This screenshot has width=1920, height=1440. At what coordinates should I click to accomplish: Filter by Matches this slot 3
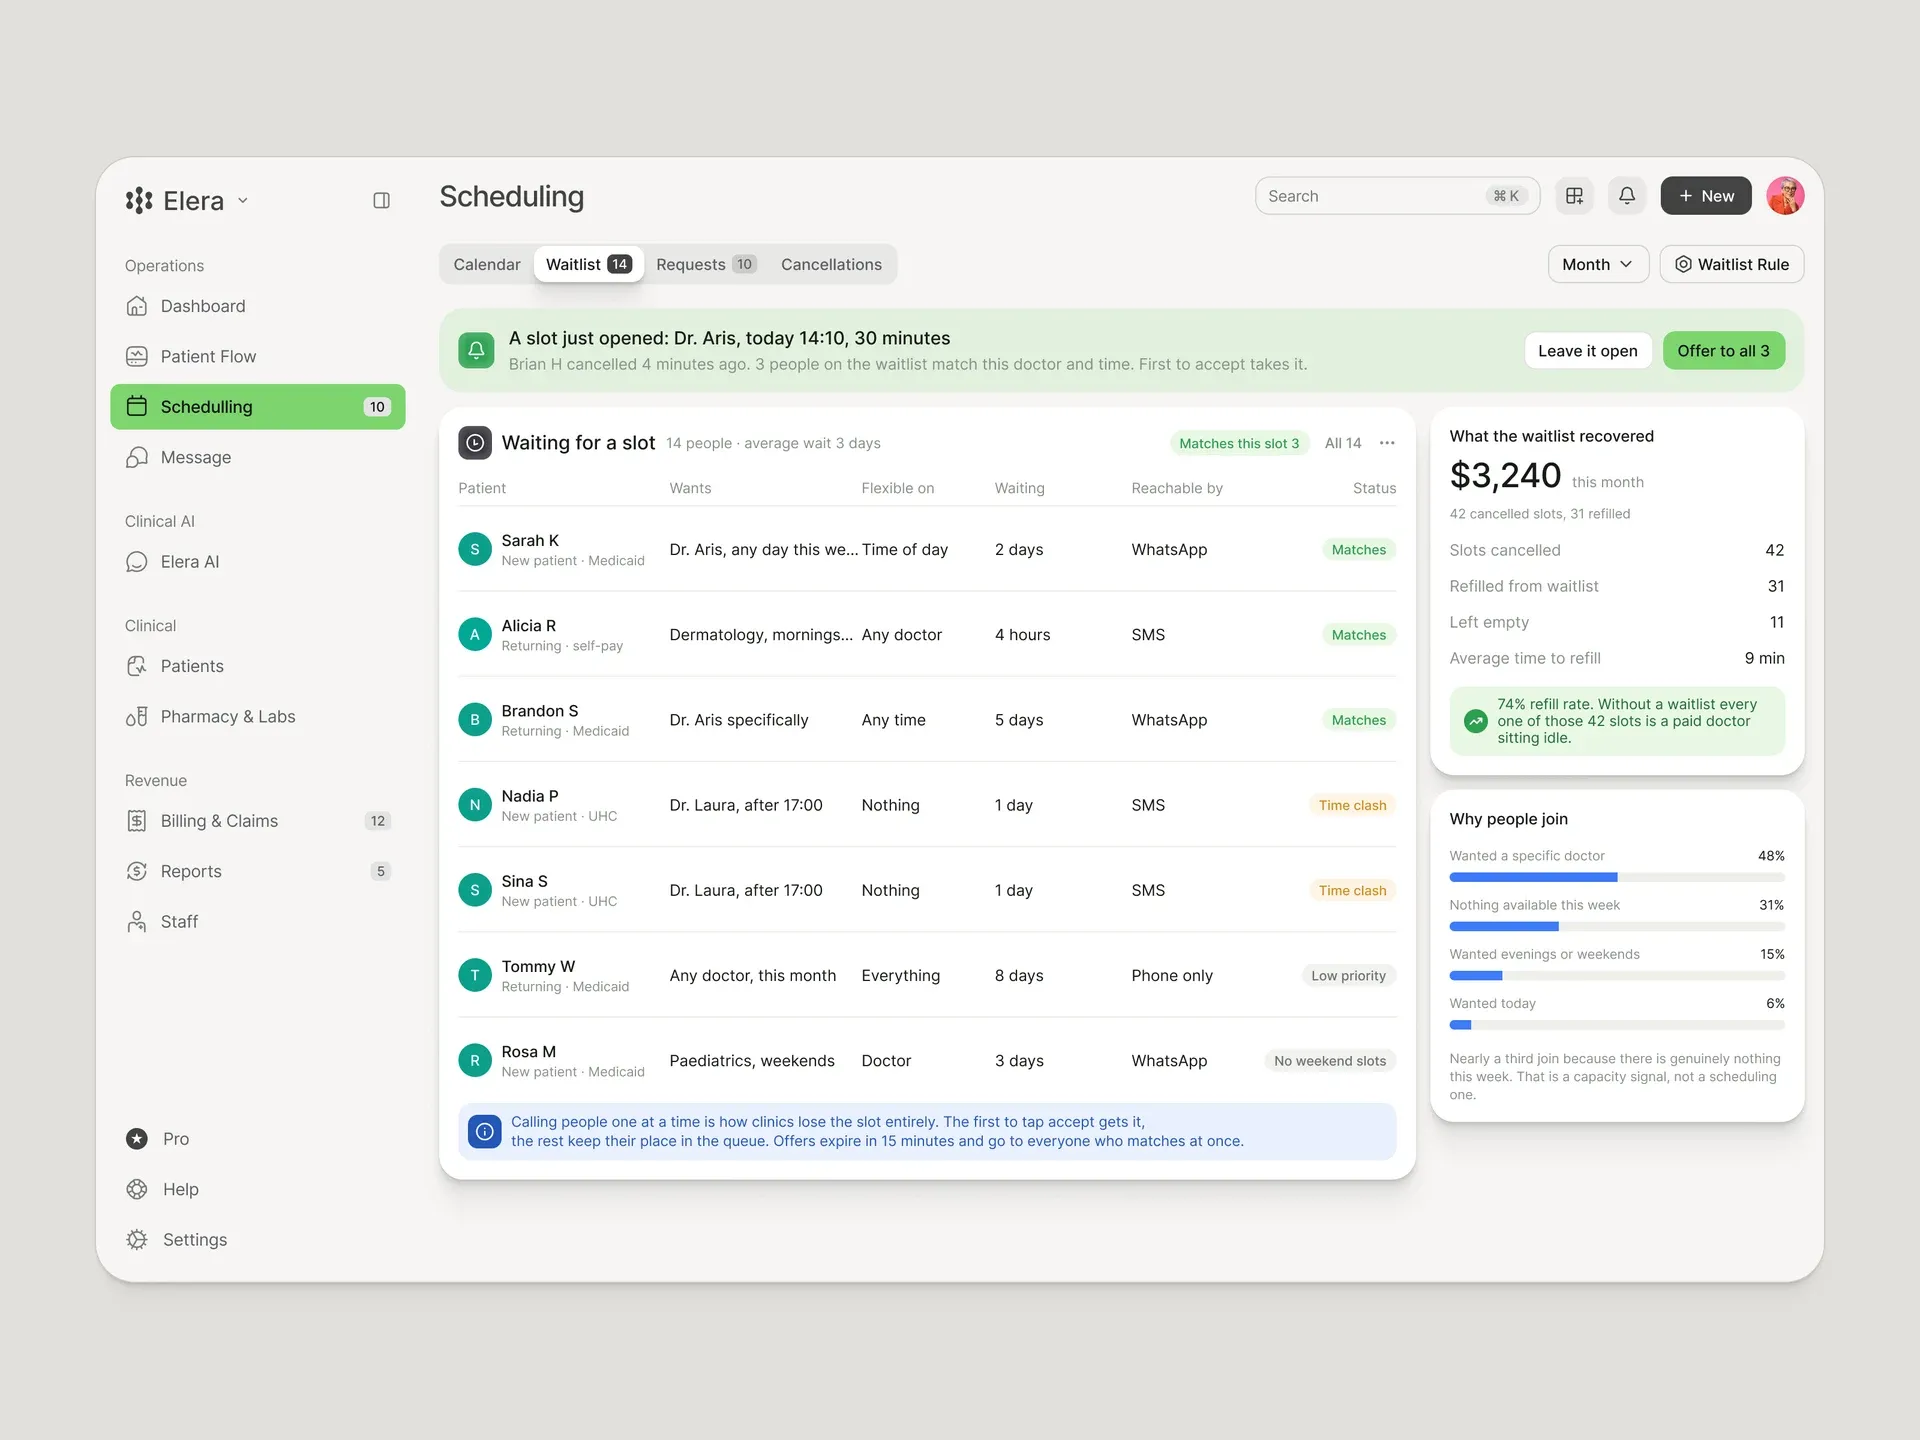[1239, 444]
